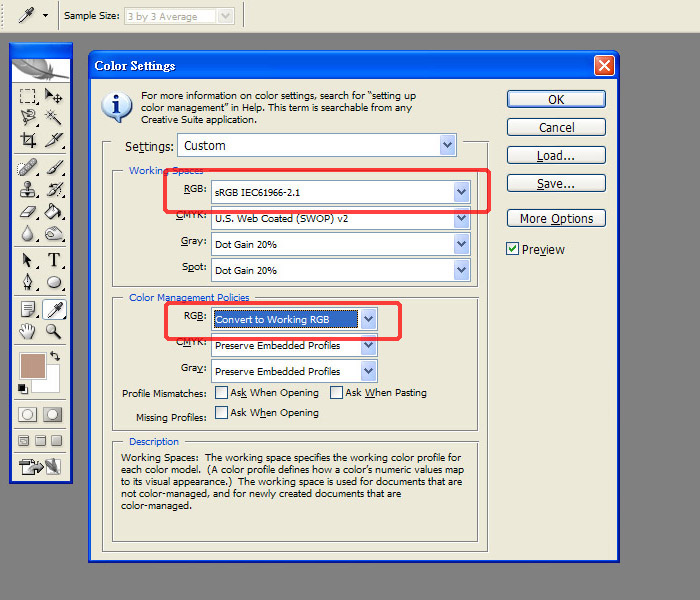Expand the working space RGB dropdown
This screenshot has height=600, width=700.
[461, 192]
